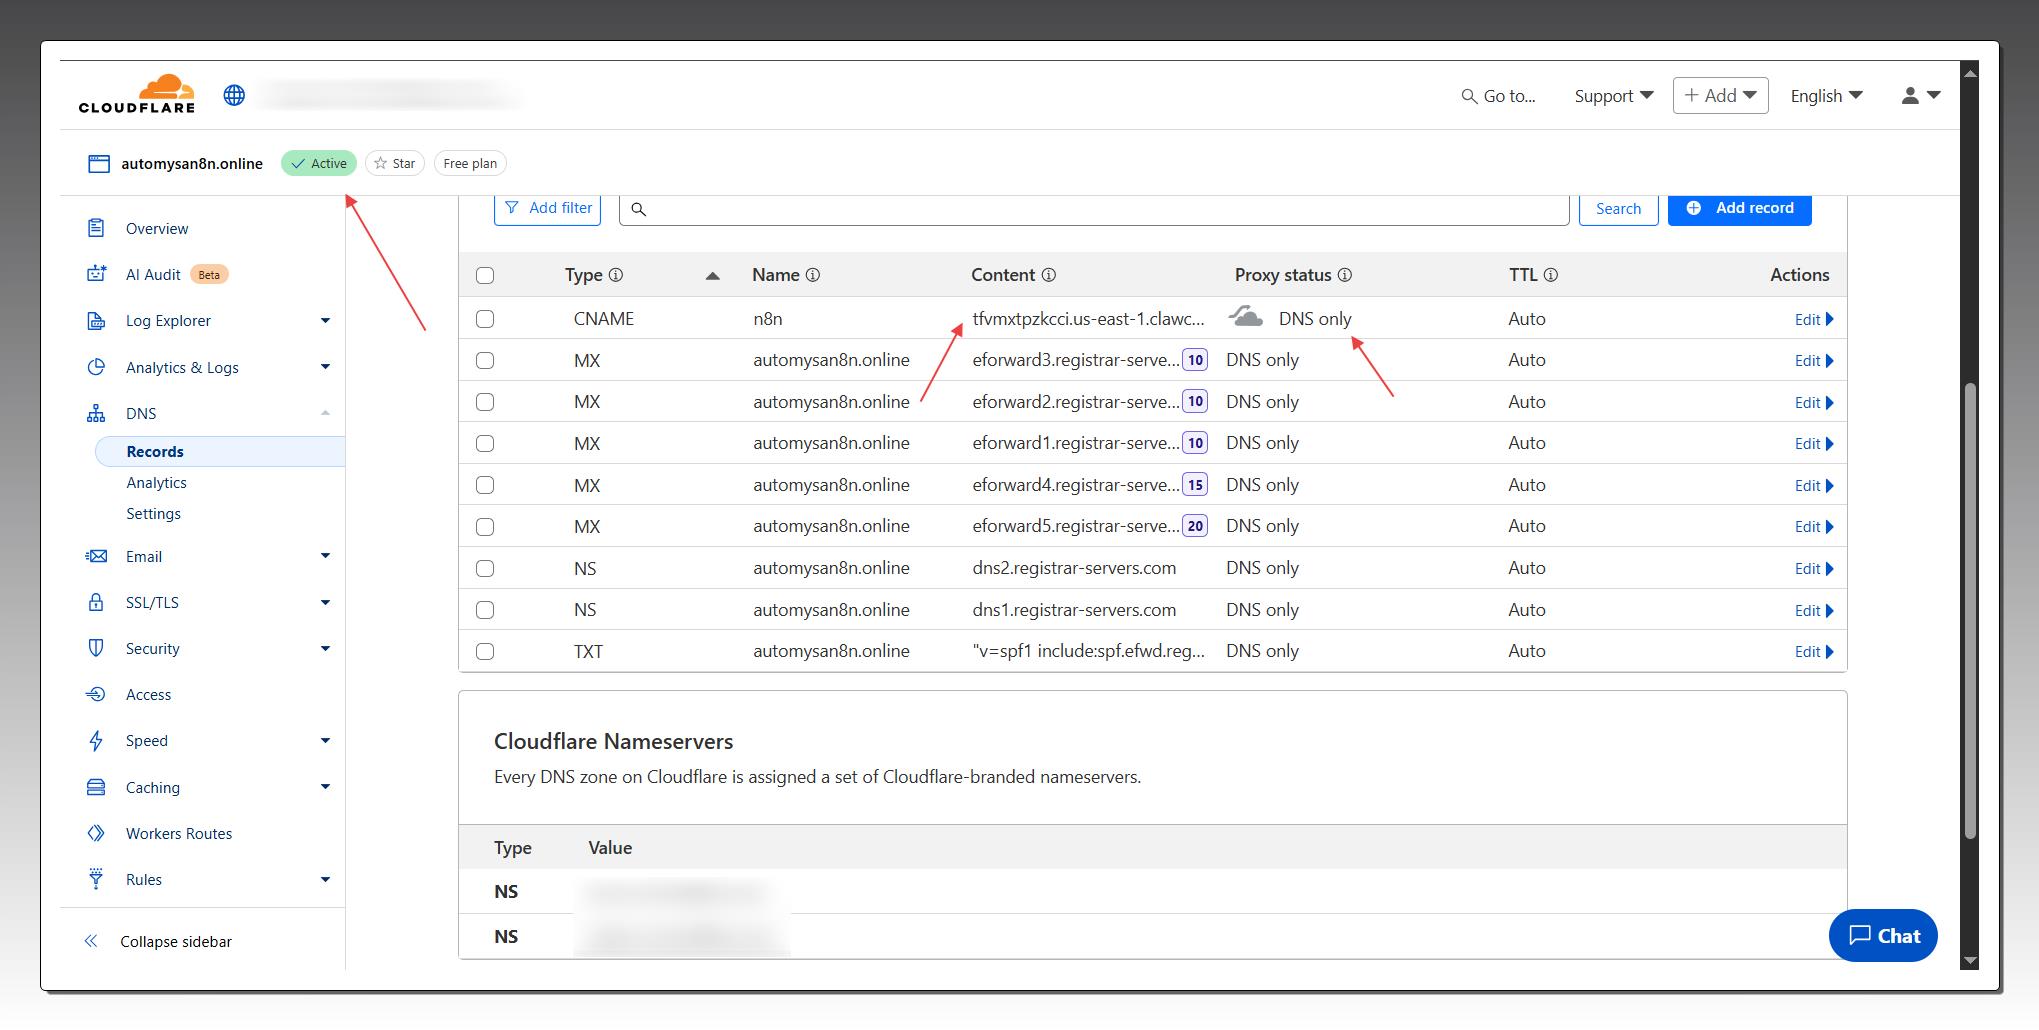Check the CNAME n8n record checkbox
This screenshot has height=1030, width=2039.
click(x=485, y=319)
